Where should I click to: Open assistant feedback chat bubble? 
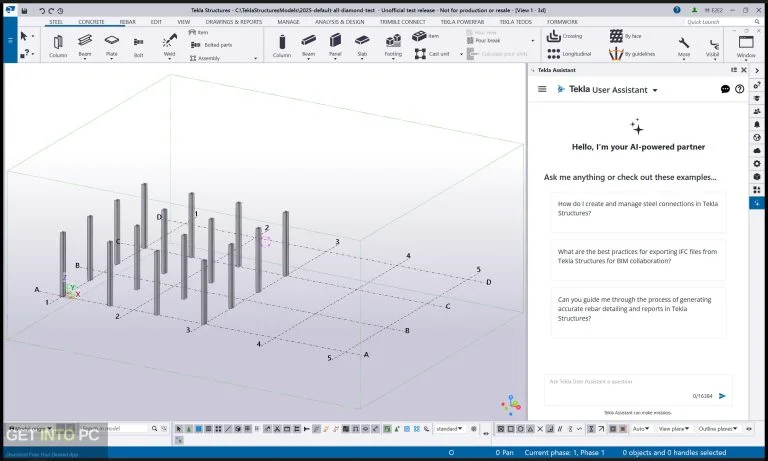725,89
